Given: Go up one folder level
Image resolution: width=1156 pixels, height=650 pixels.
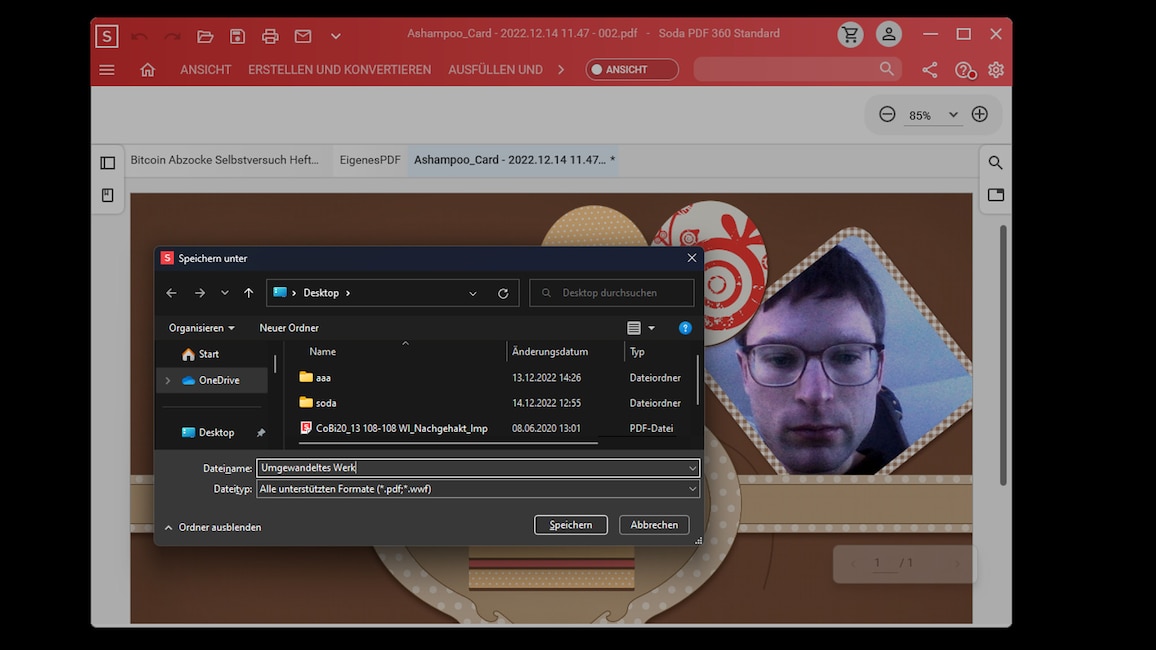Looking at the screenshot, I should click(248, 293).
